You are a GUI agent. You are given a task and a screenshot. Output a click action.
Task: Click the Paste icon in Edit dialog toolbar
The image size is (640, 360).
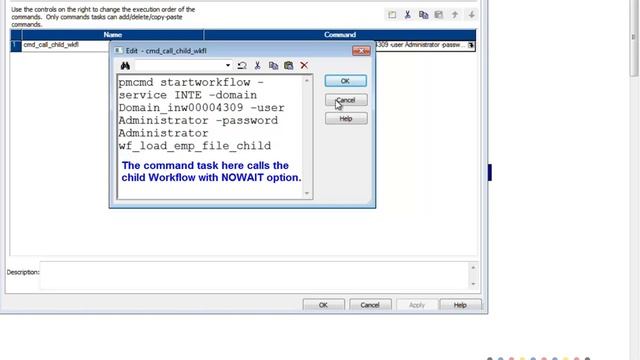pos(289,65)
